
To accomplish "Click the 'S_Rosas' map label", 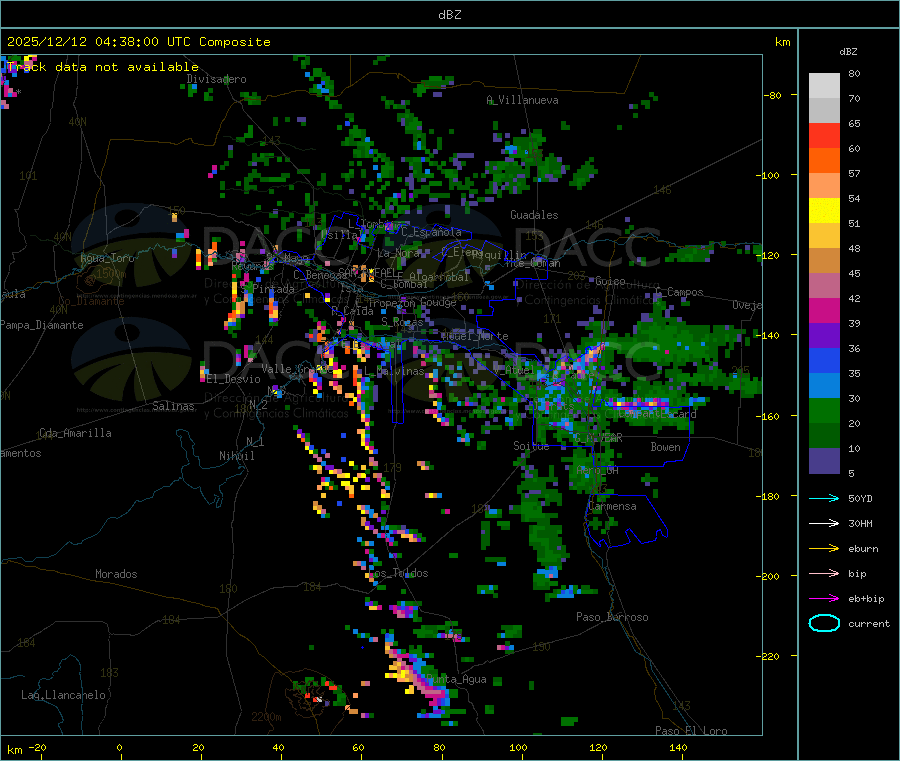I will [402, 322].
